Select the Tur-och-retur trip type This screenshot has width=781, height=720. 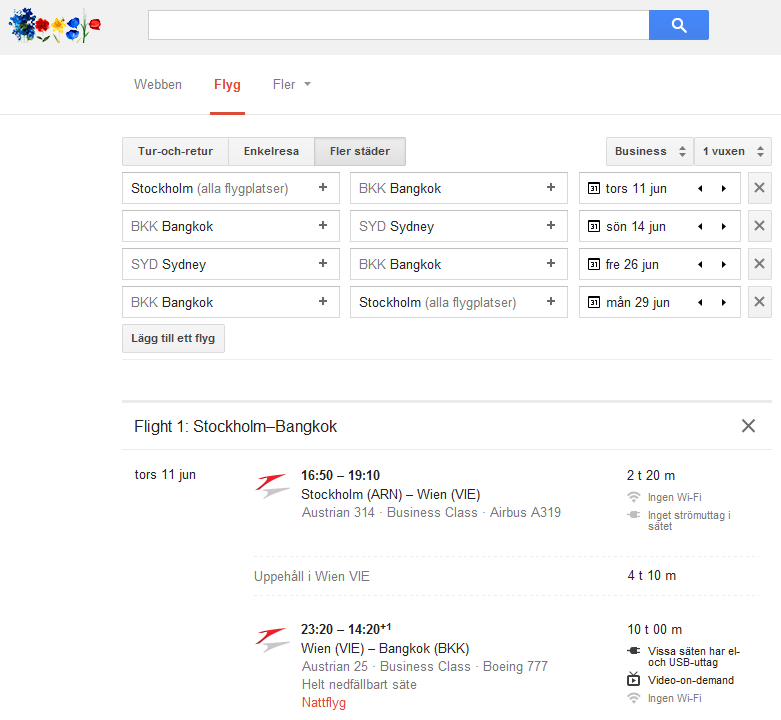[x=175, y=152]
